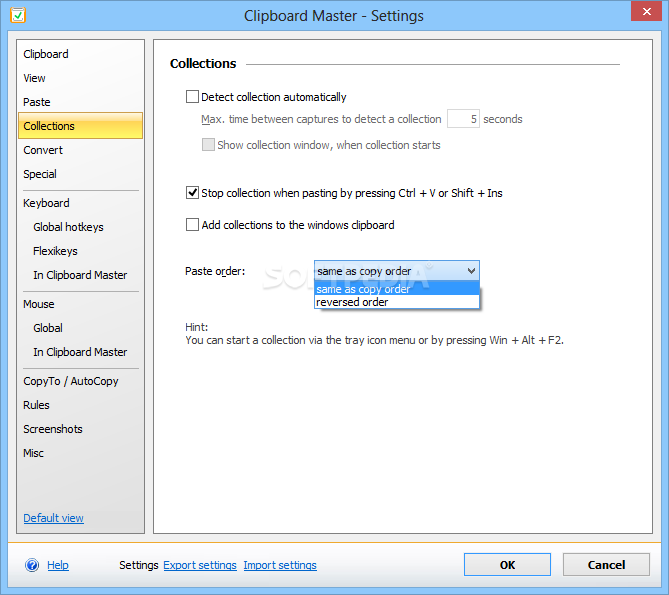The image size is (669, 595).
Task: Open the Paste settings page
Action: click(x=37, y=102)
